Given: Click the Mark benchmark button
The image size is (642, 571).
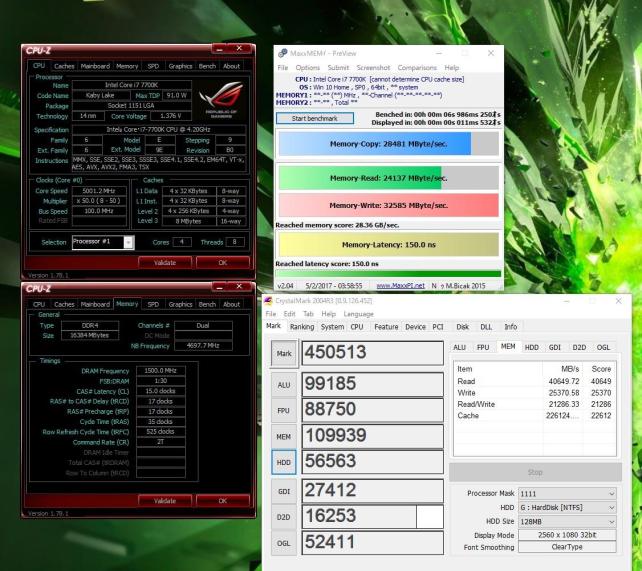Looking at the screenshot, I should 284,353.
